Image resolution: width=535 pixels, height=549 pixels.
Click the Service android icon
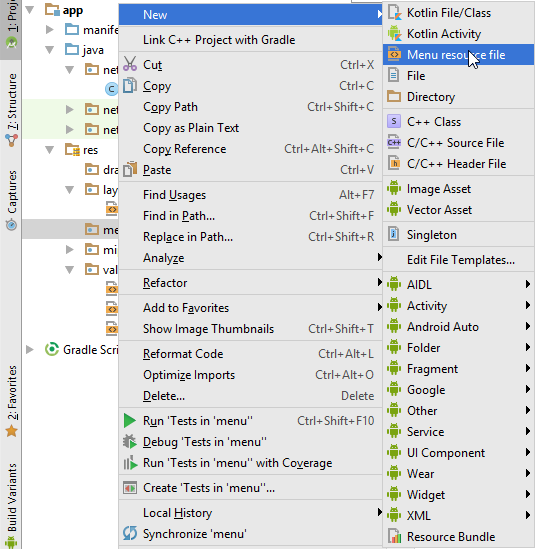[394, 431]
